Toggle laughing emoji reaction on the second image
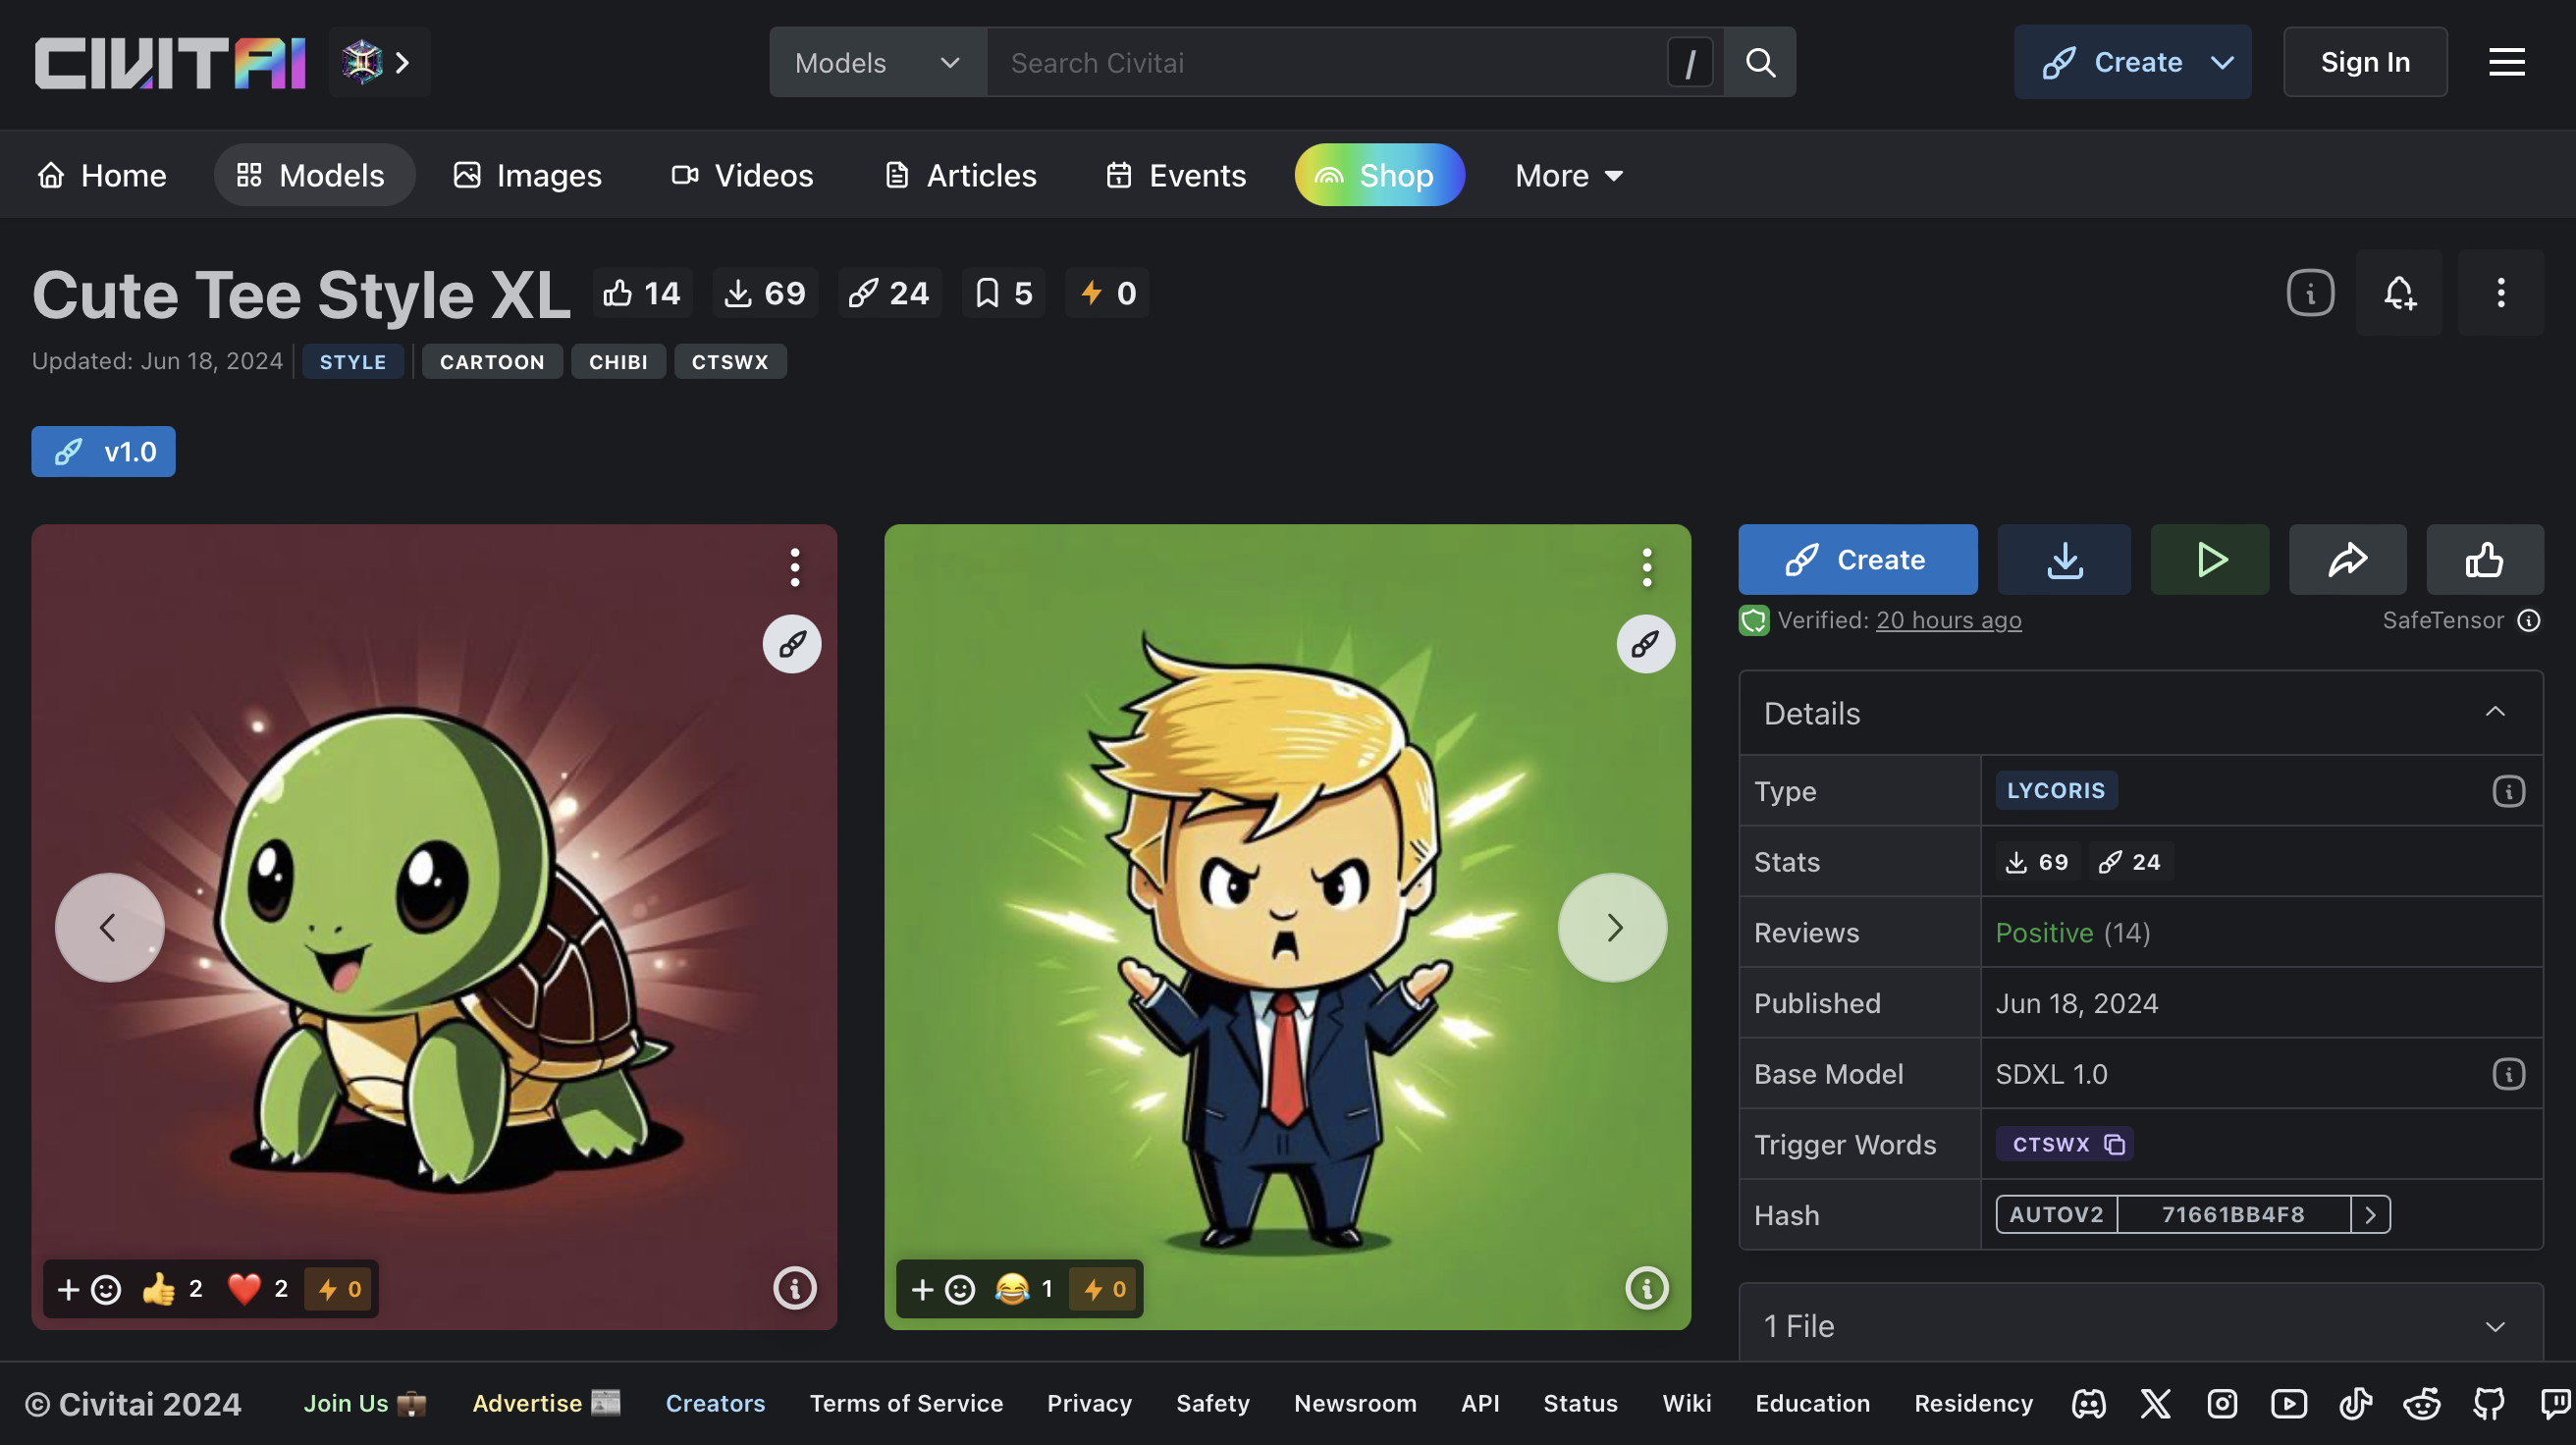Image resolution: width=2576 pixels, height=1445 pixels. tap(1022, 1289)
